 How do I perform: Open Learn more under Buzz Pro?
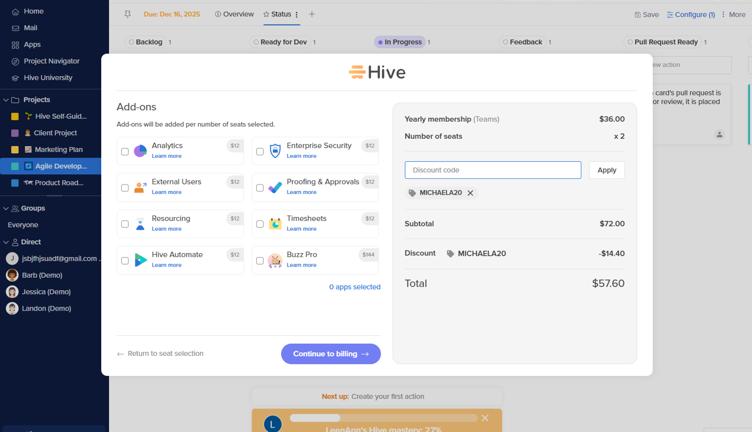click(301, 265)
